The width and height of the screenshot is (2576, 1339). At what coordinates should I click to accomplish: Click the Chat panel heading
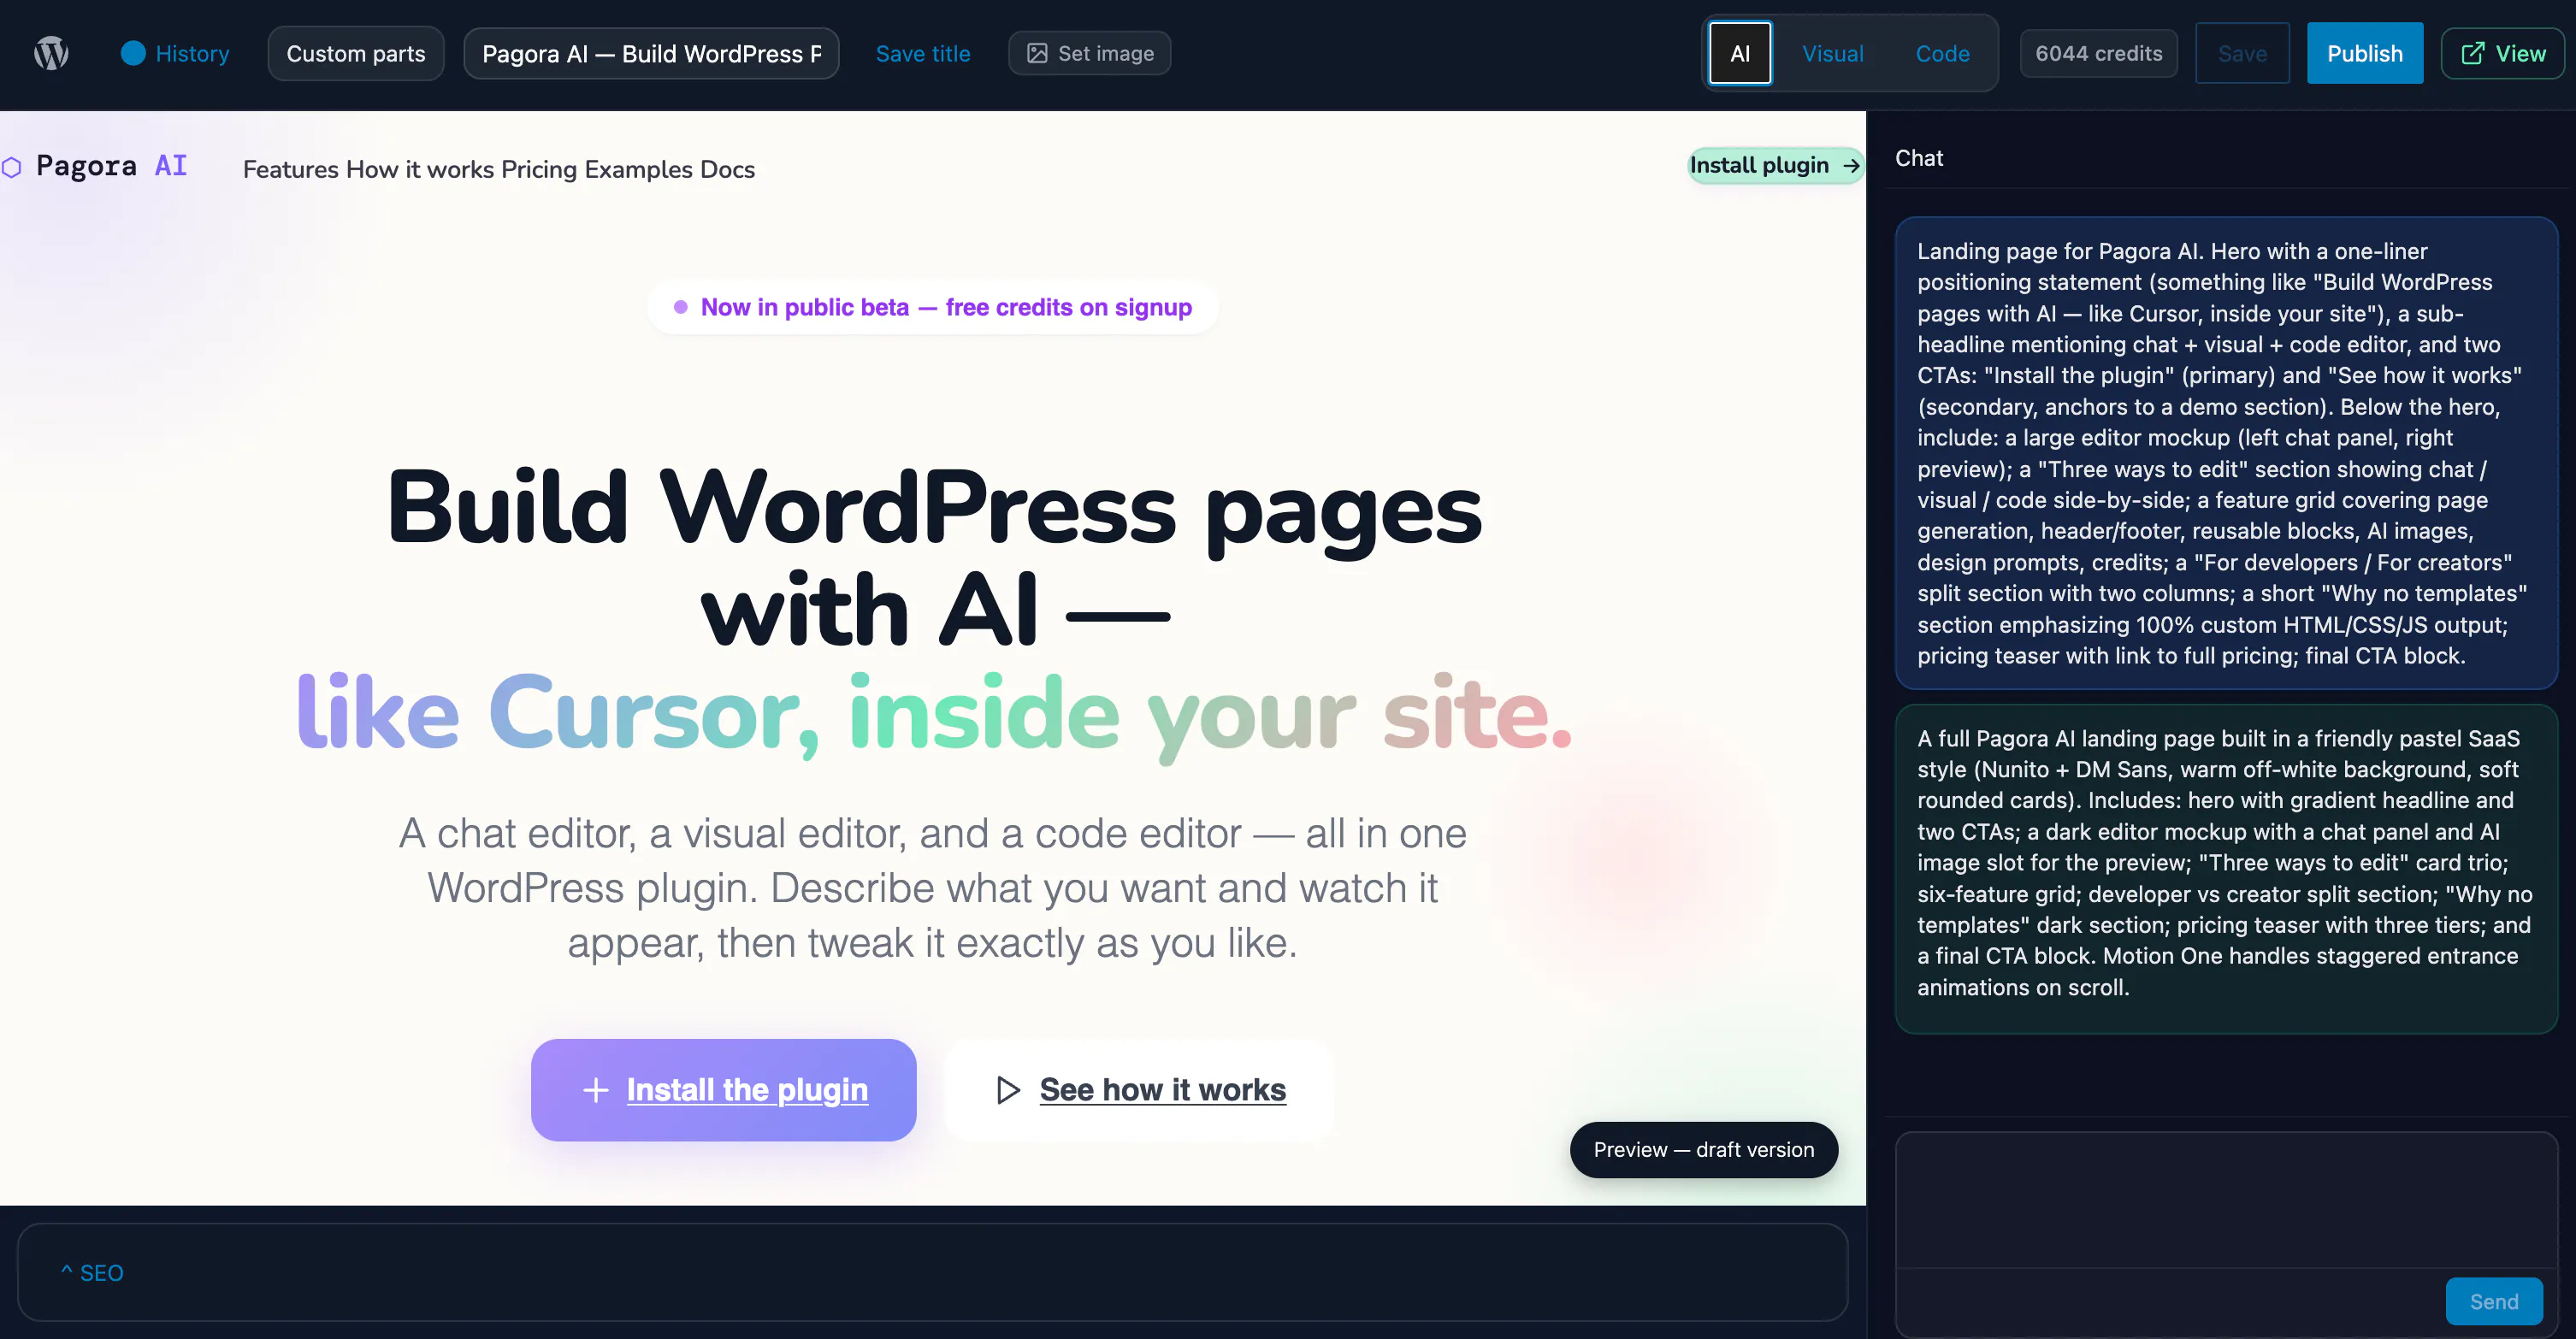1918,158
